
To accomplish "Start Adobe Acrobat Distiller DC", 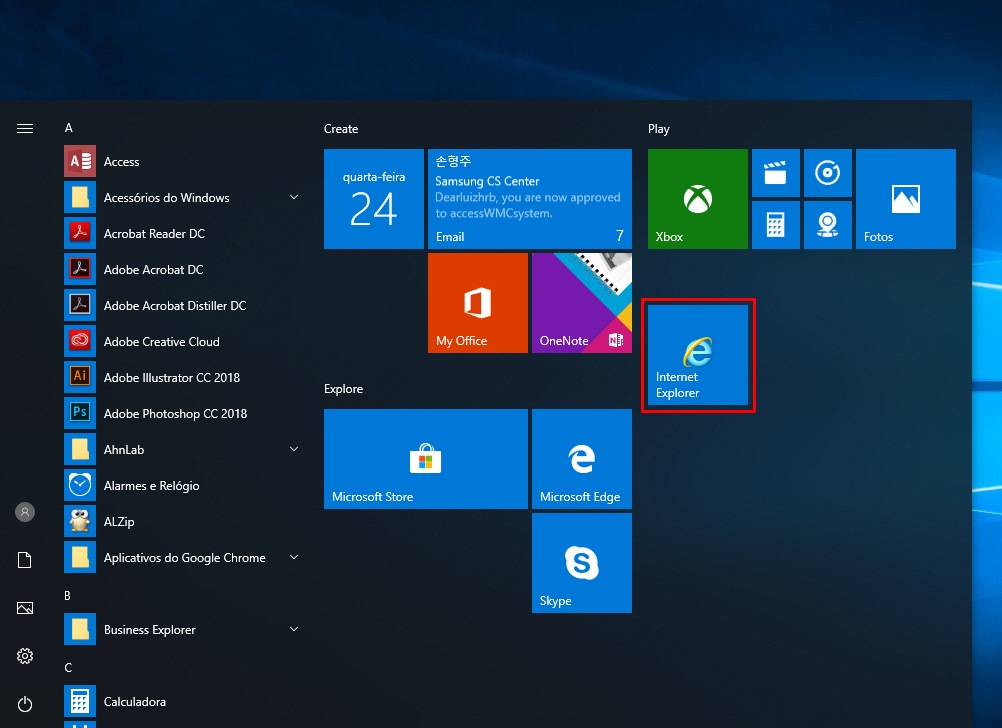I will pos(182,306).
